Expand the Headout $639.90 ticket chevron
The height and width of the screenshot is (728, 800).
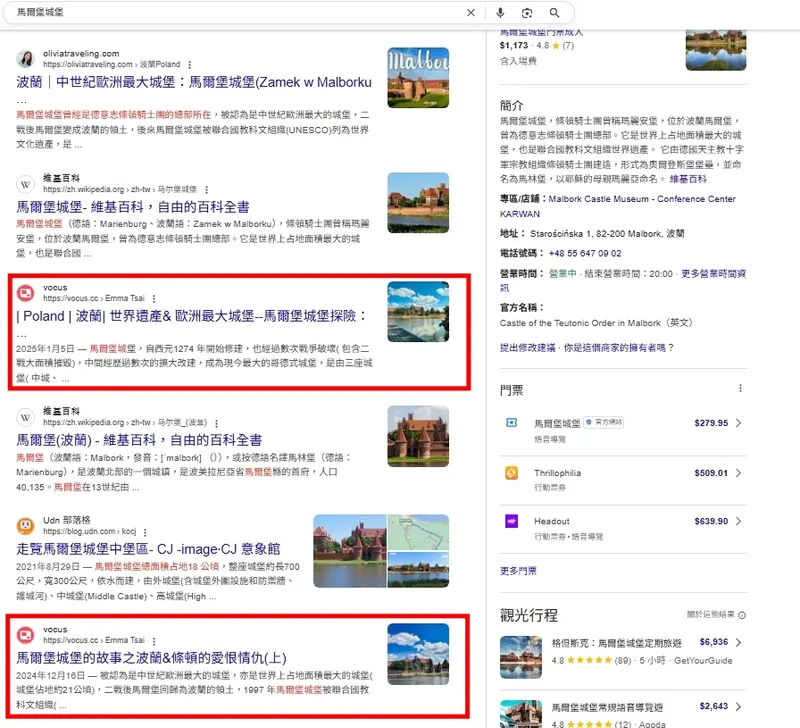[738, 521]
